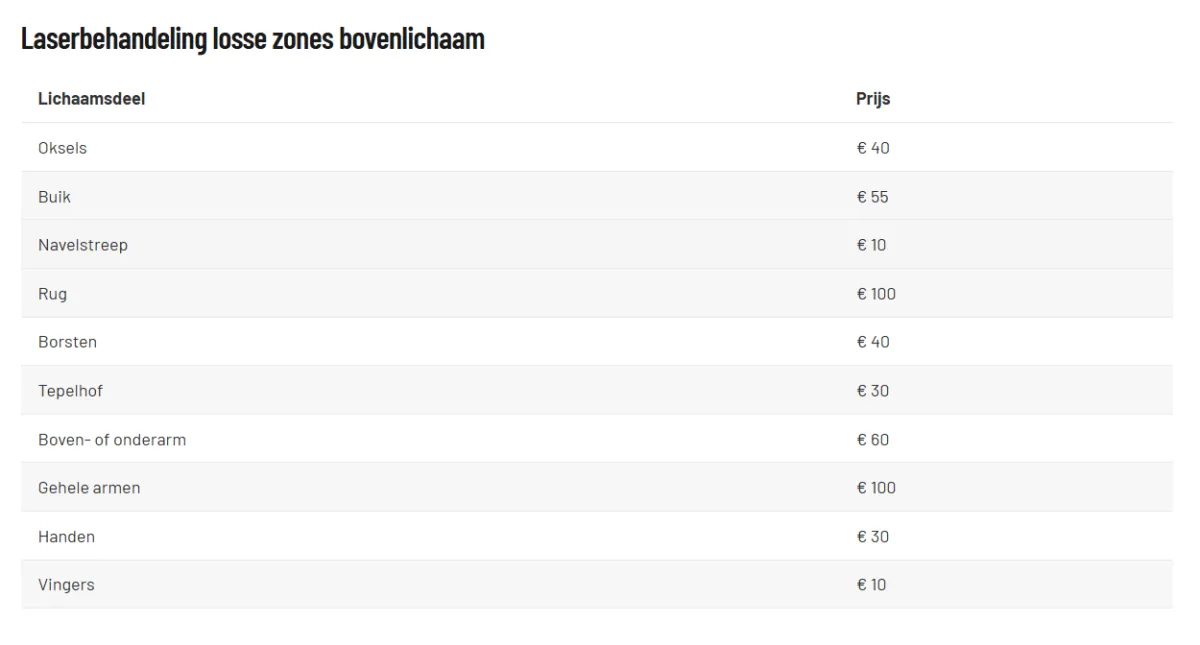Select the 'Boven- of onderarm' row label
The image size is (1200, 645).
[112, 440]
